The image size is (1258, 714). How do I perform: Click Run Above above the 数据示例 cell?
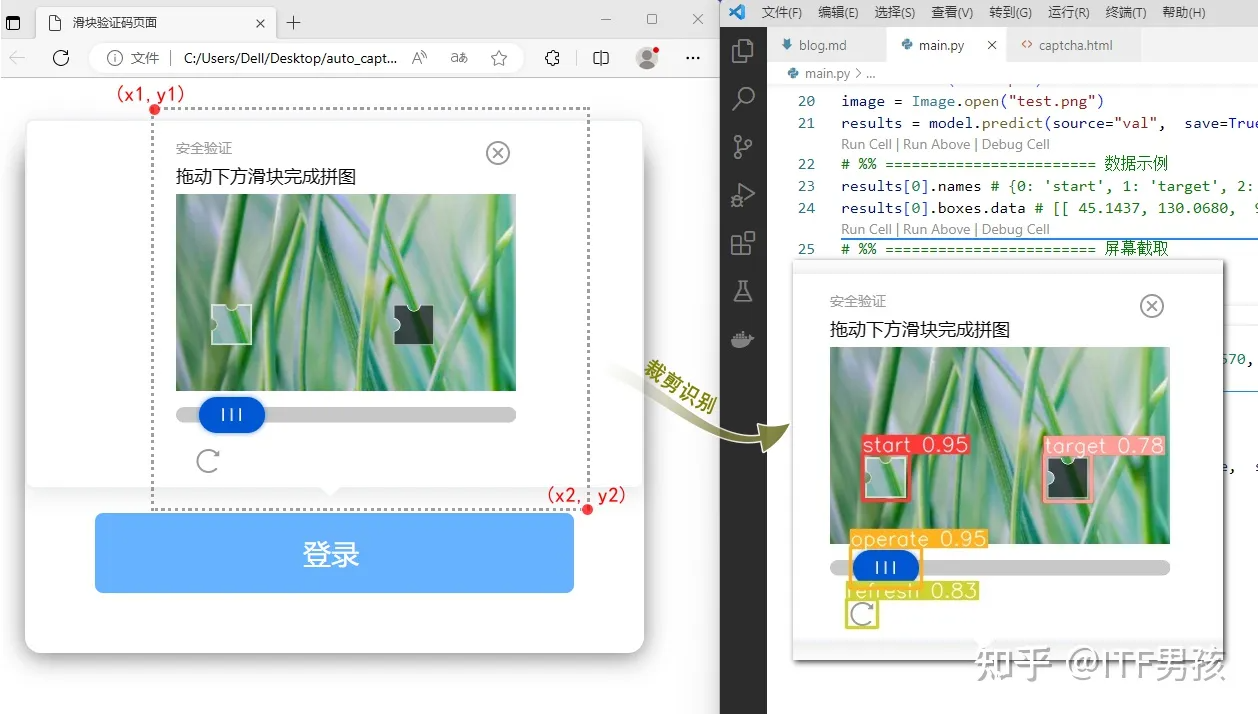pyautogui.click(x=936, y=144)
